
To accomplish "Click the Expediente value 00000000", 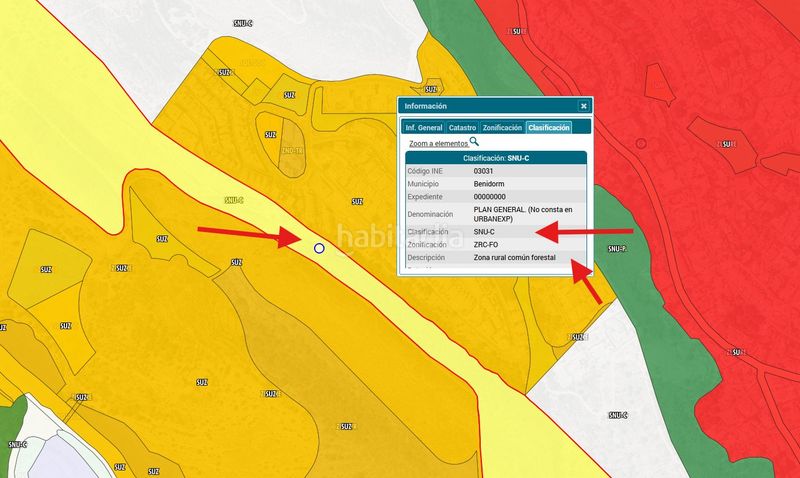I will (x=490, y=196).
